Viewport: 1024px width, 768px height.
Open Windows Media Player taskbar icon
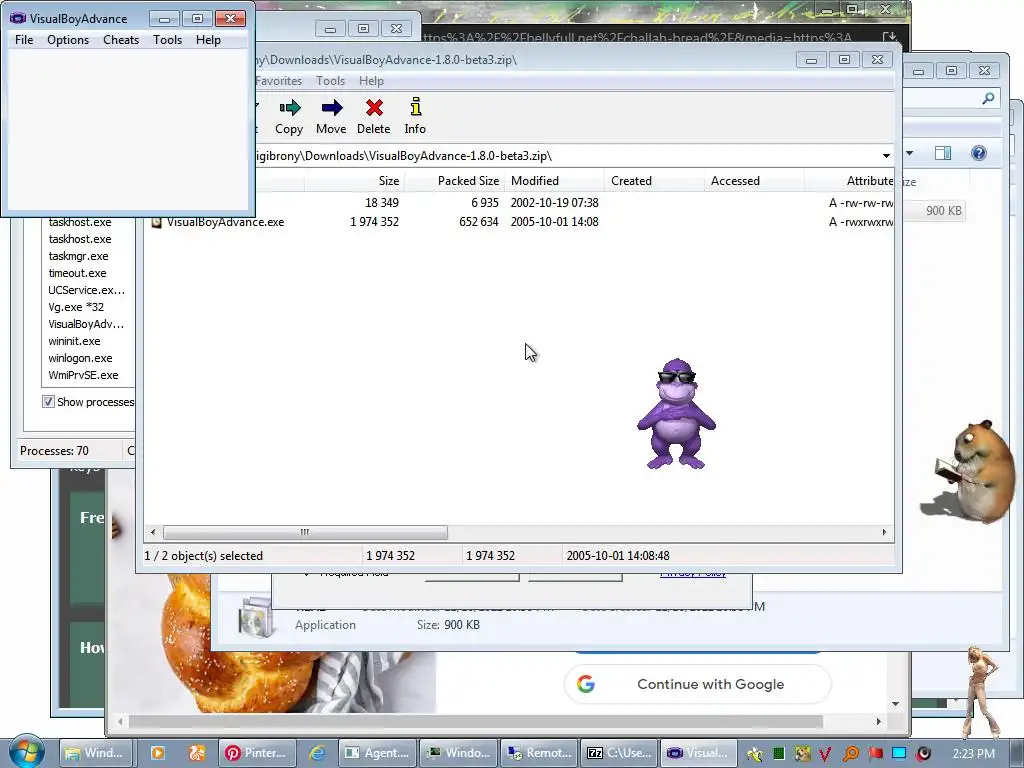pyautogui.click(x=157, y=753)
